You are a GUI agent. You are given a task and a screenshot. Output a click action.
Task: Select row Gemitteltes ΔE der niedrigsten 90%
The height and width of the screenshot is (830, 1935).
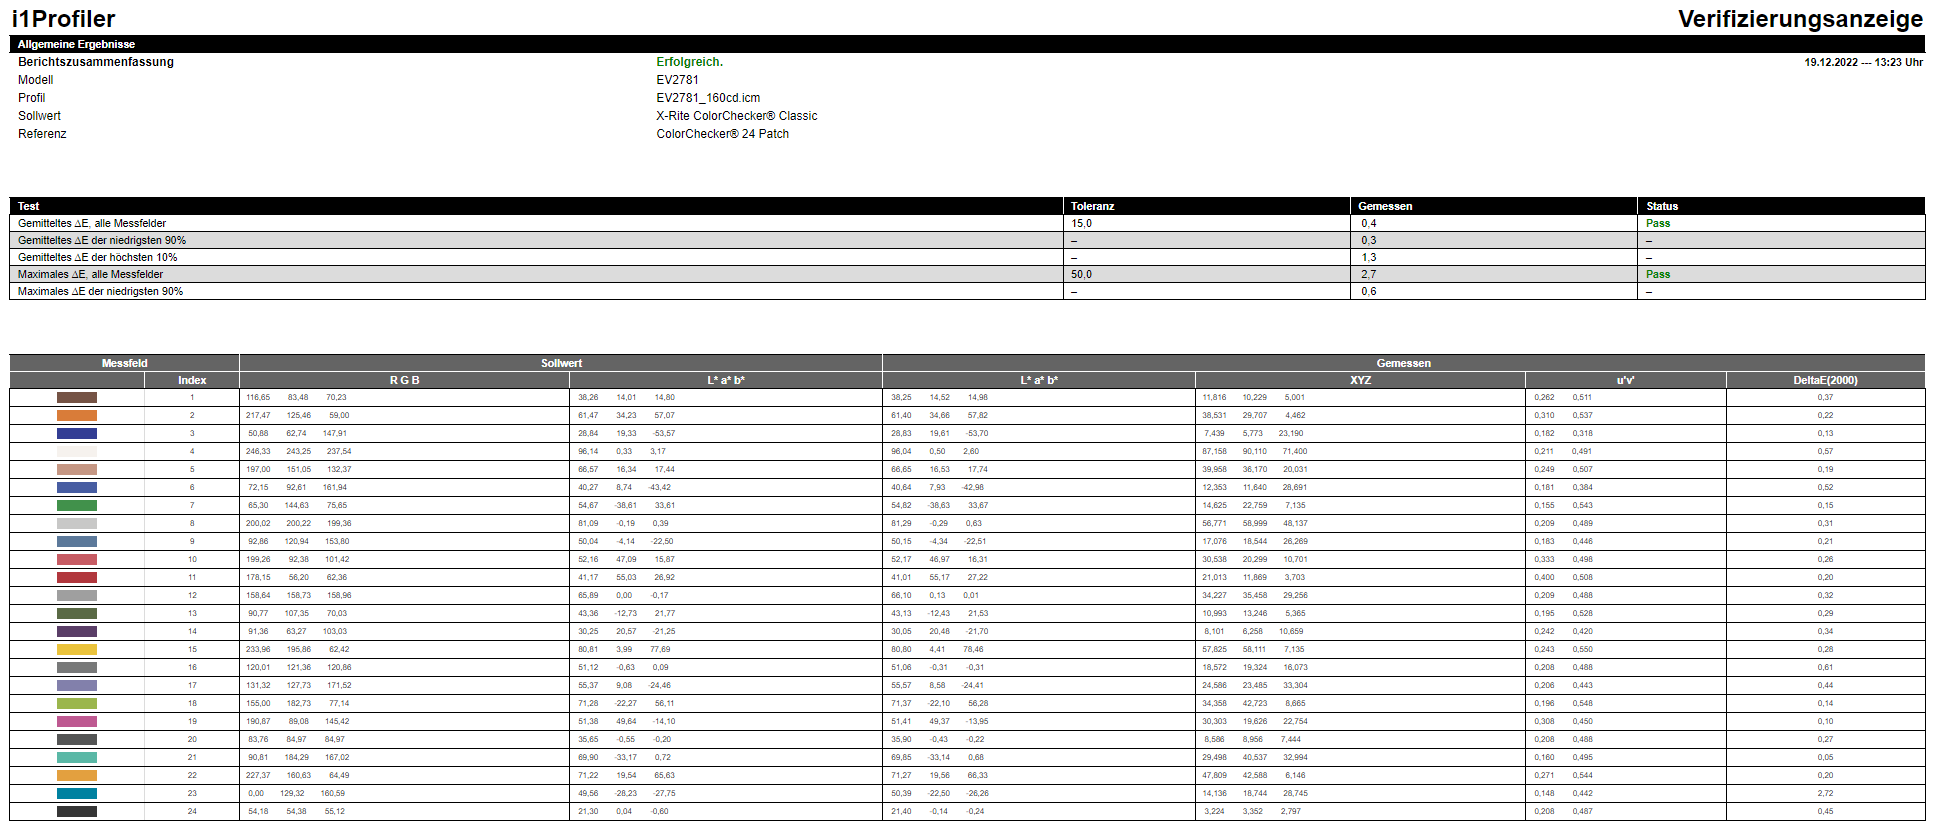click(x=967, y=240)
